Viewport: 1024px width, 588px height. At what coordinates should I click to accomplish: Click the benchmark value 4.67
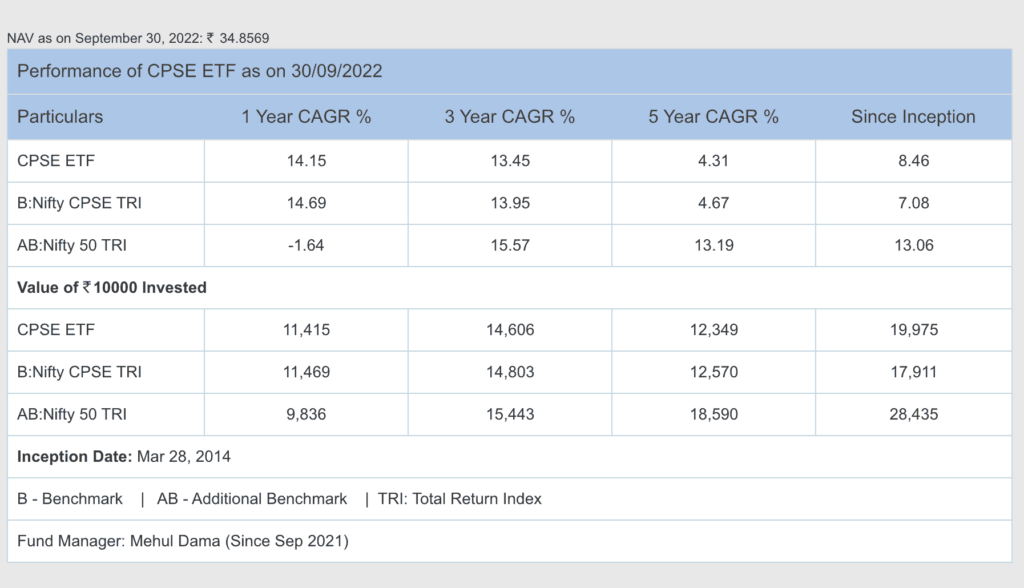coord(713,203)
